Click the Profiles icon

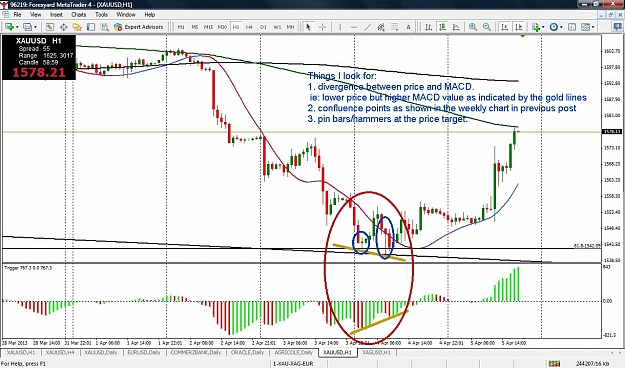pos(28,27)
